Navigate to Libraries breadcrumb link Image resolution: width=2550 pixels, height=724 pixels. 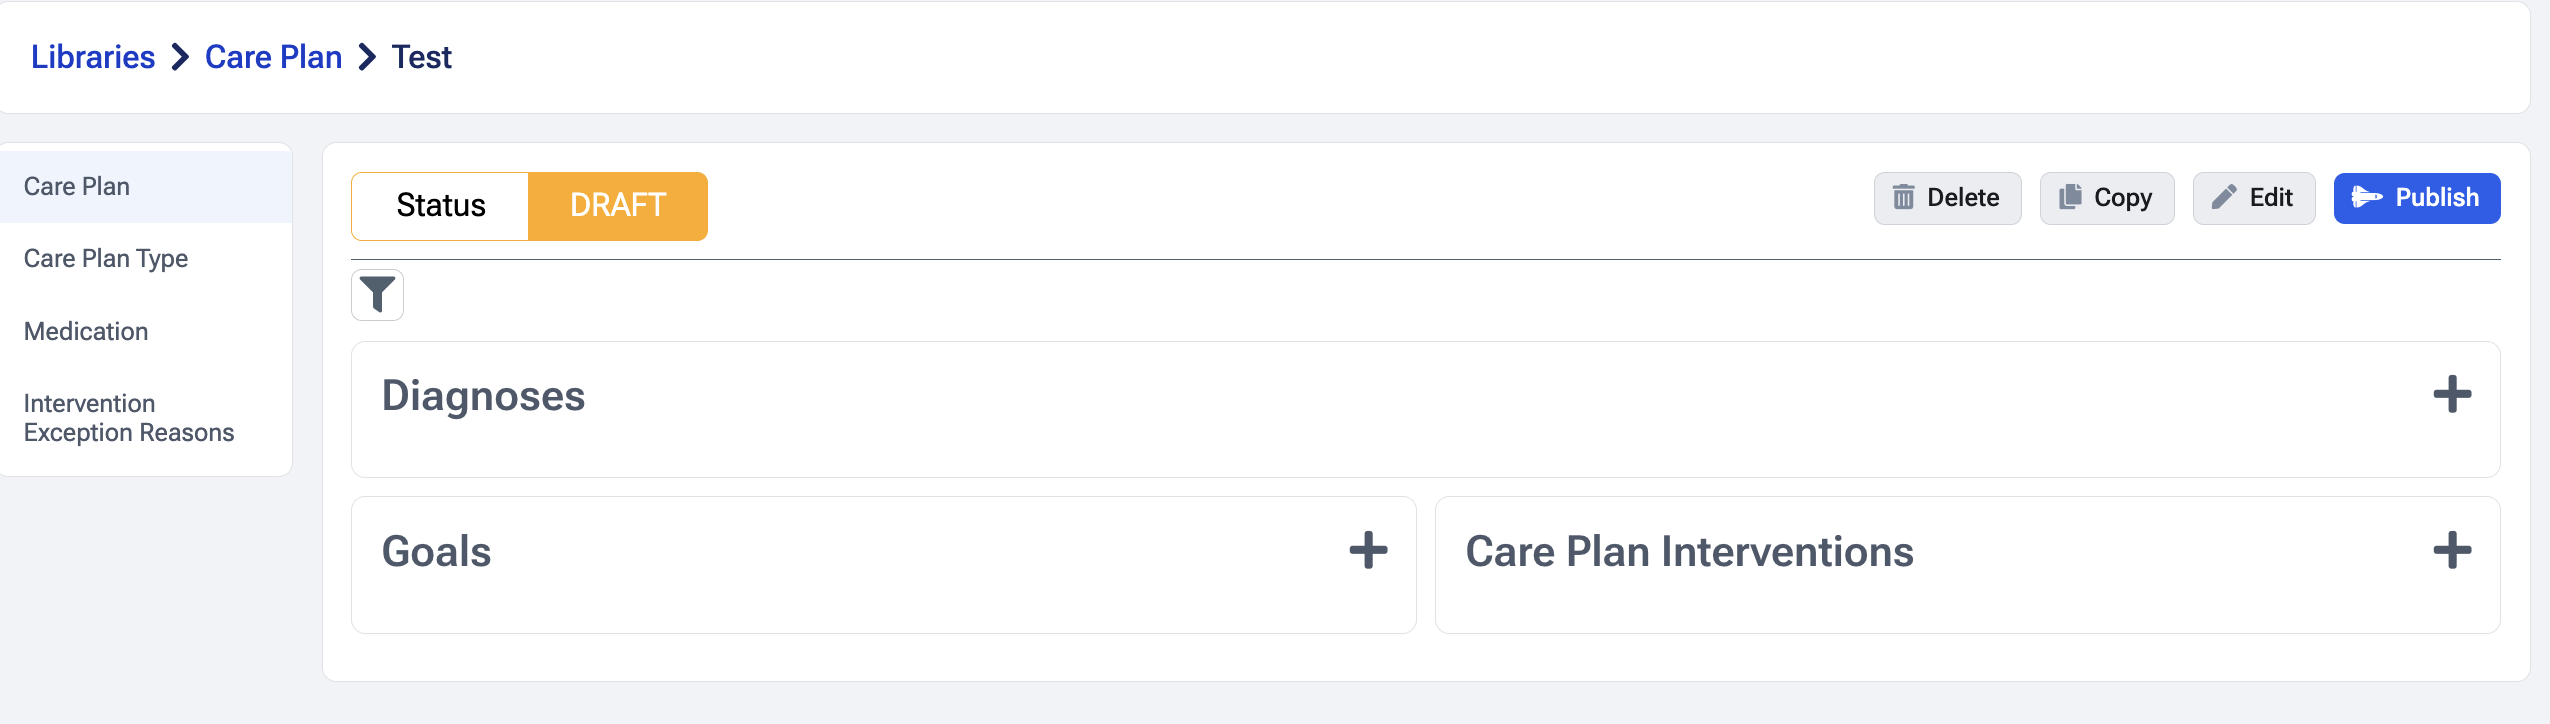click(x=93, y=57)
